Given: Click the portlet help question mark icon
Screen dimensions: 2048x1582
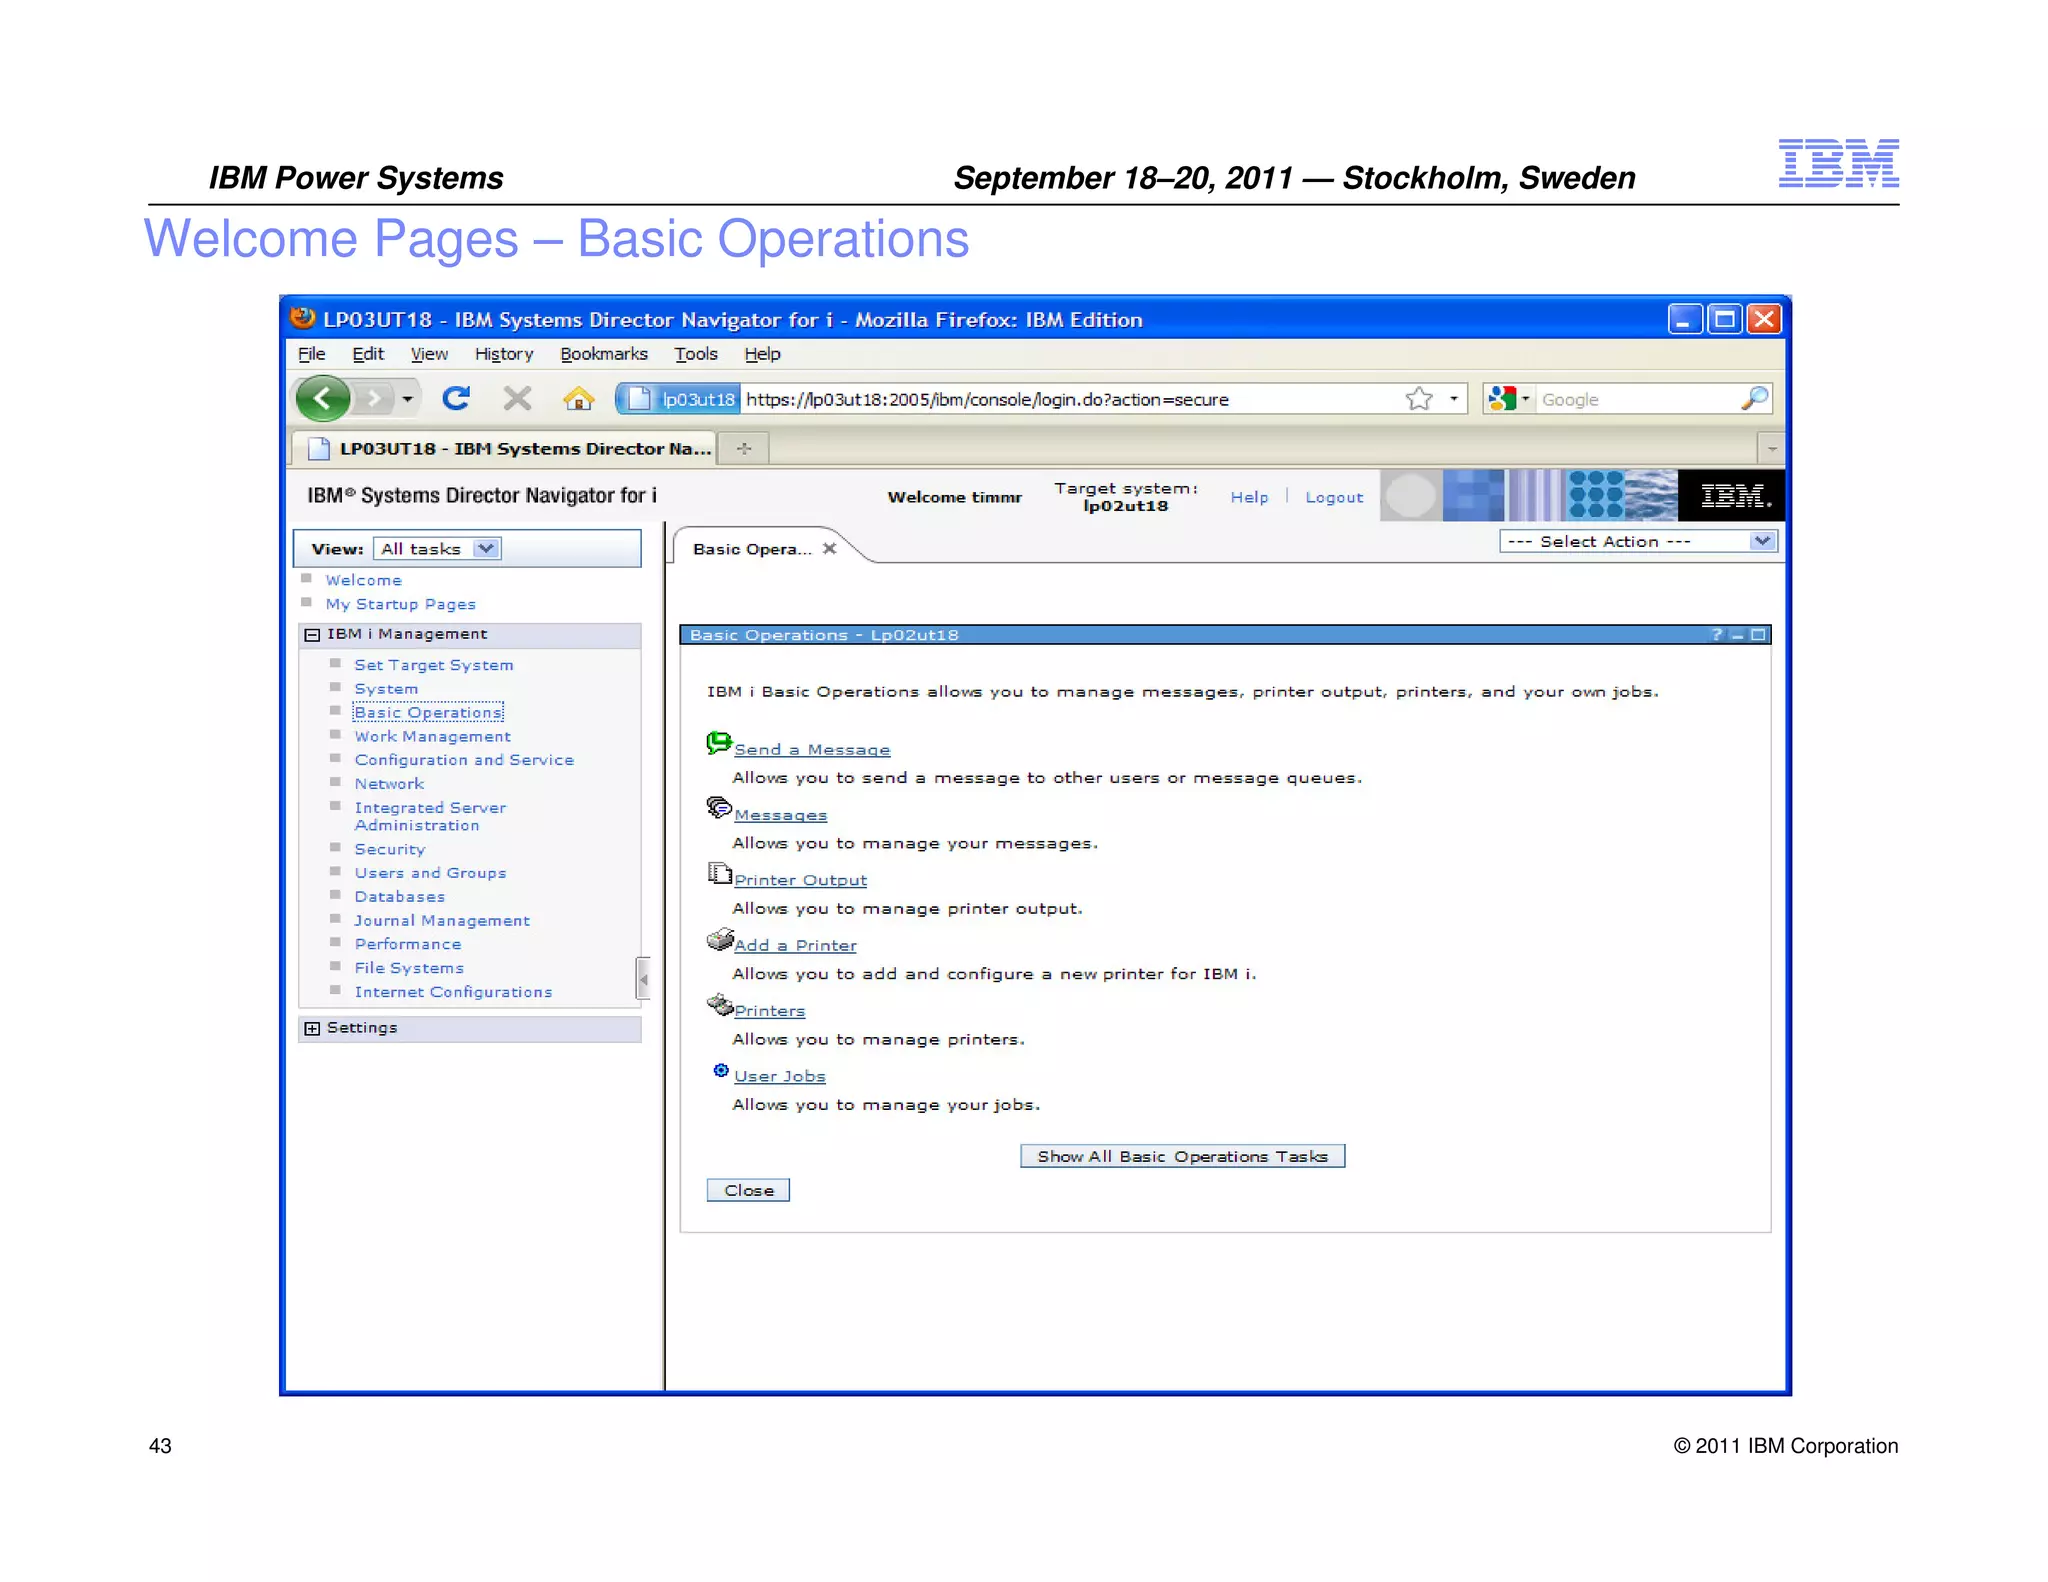Looking at the screenshot, I should (1717, 635).
